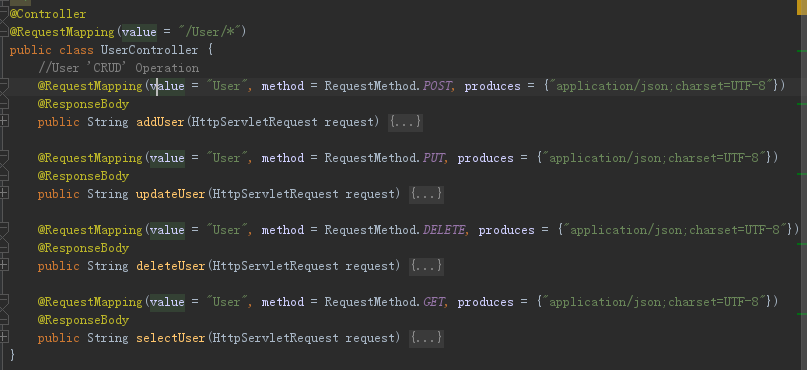Click the @Controller annotation
The image size is (807, 370).
(x=48, y=14)
